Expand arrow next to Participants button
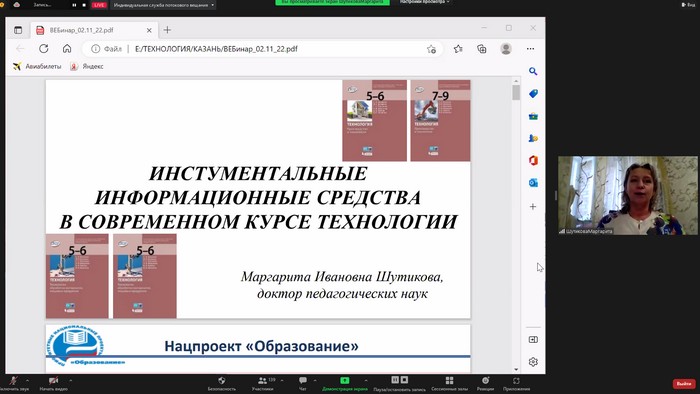 282,381
